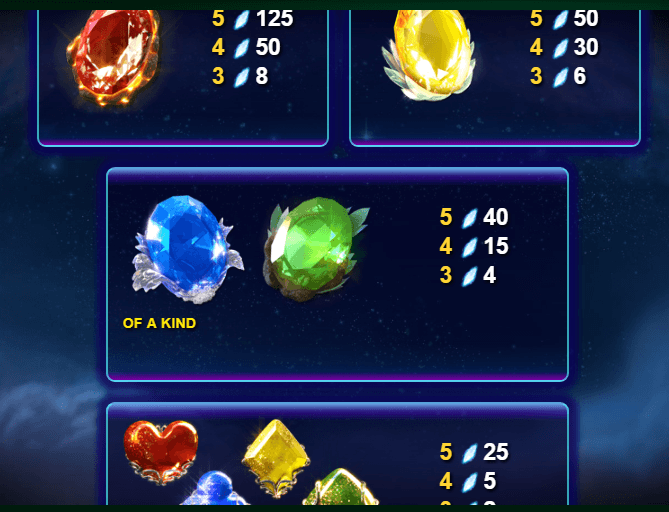
Task: Click the red heart gem symbol
Action: 161,451
